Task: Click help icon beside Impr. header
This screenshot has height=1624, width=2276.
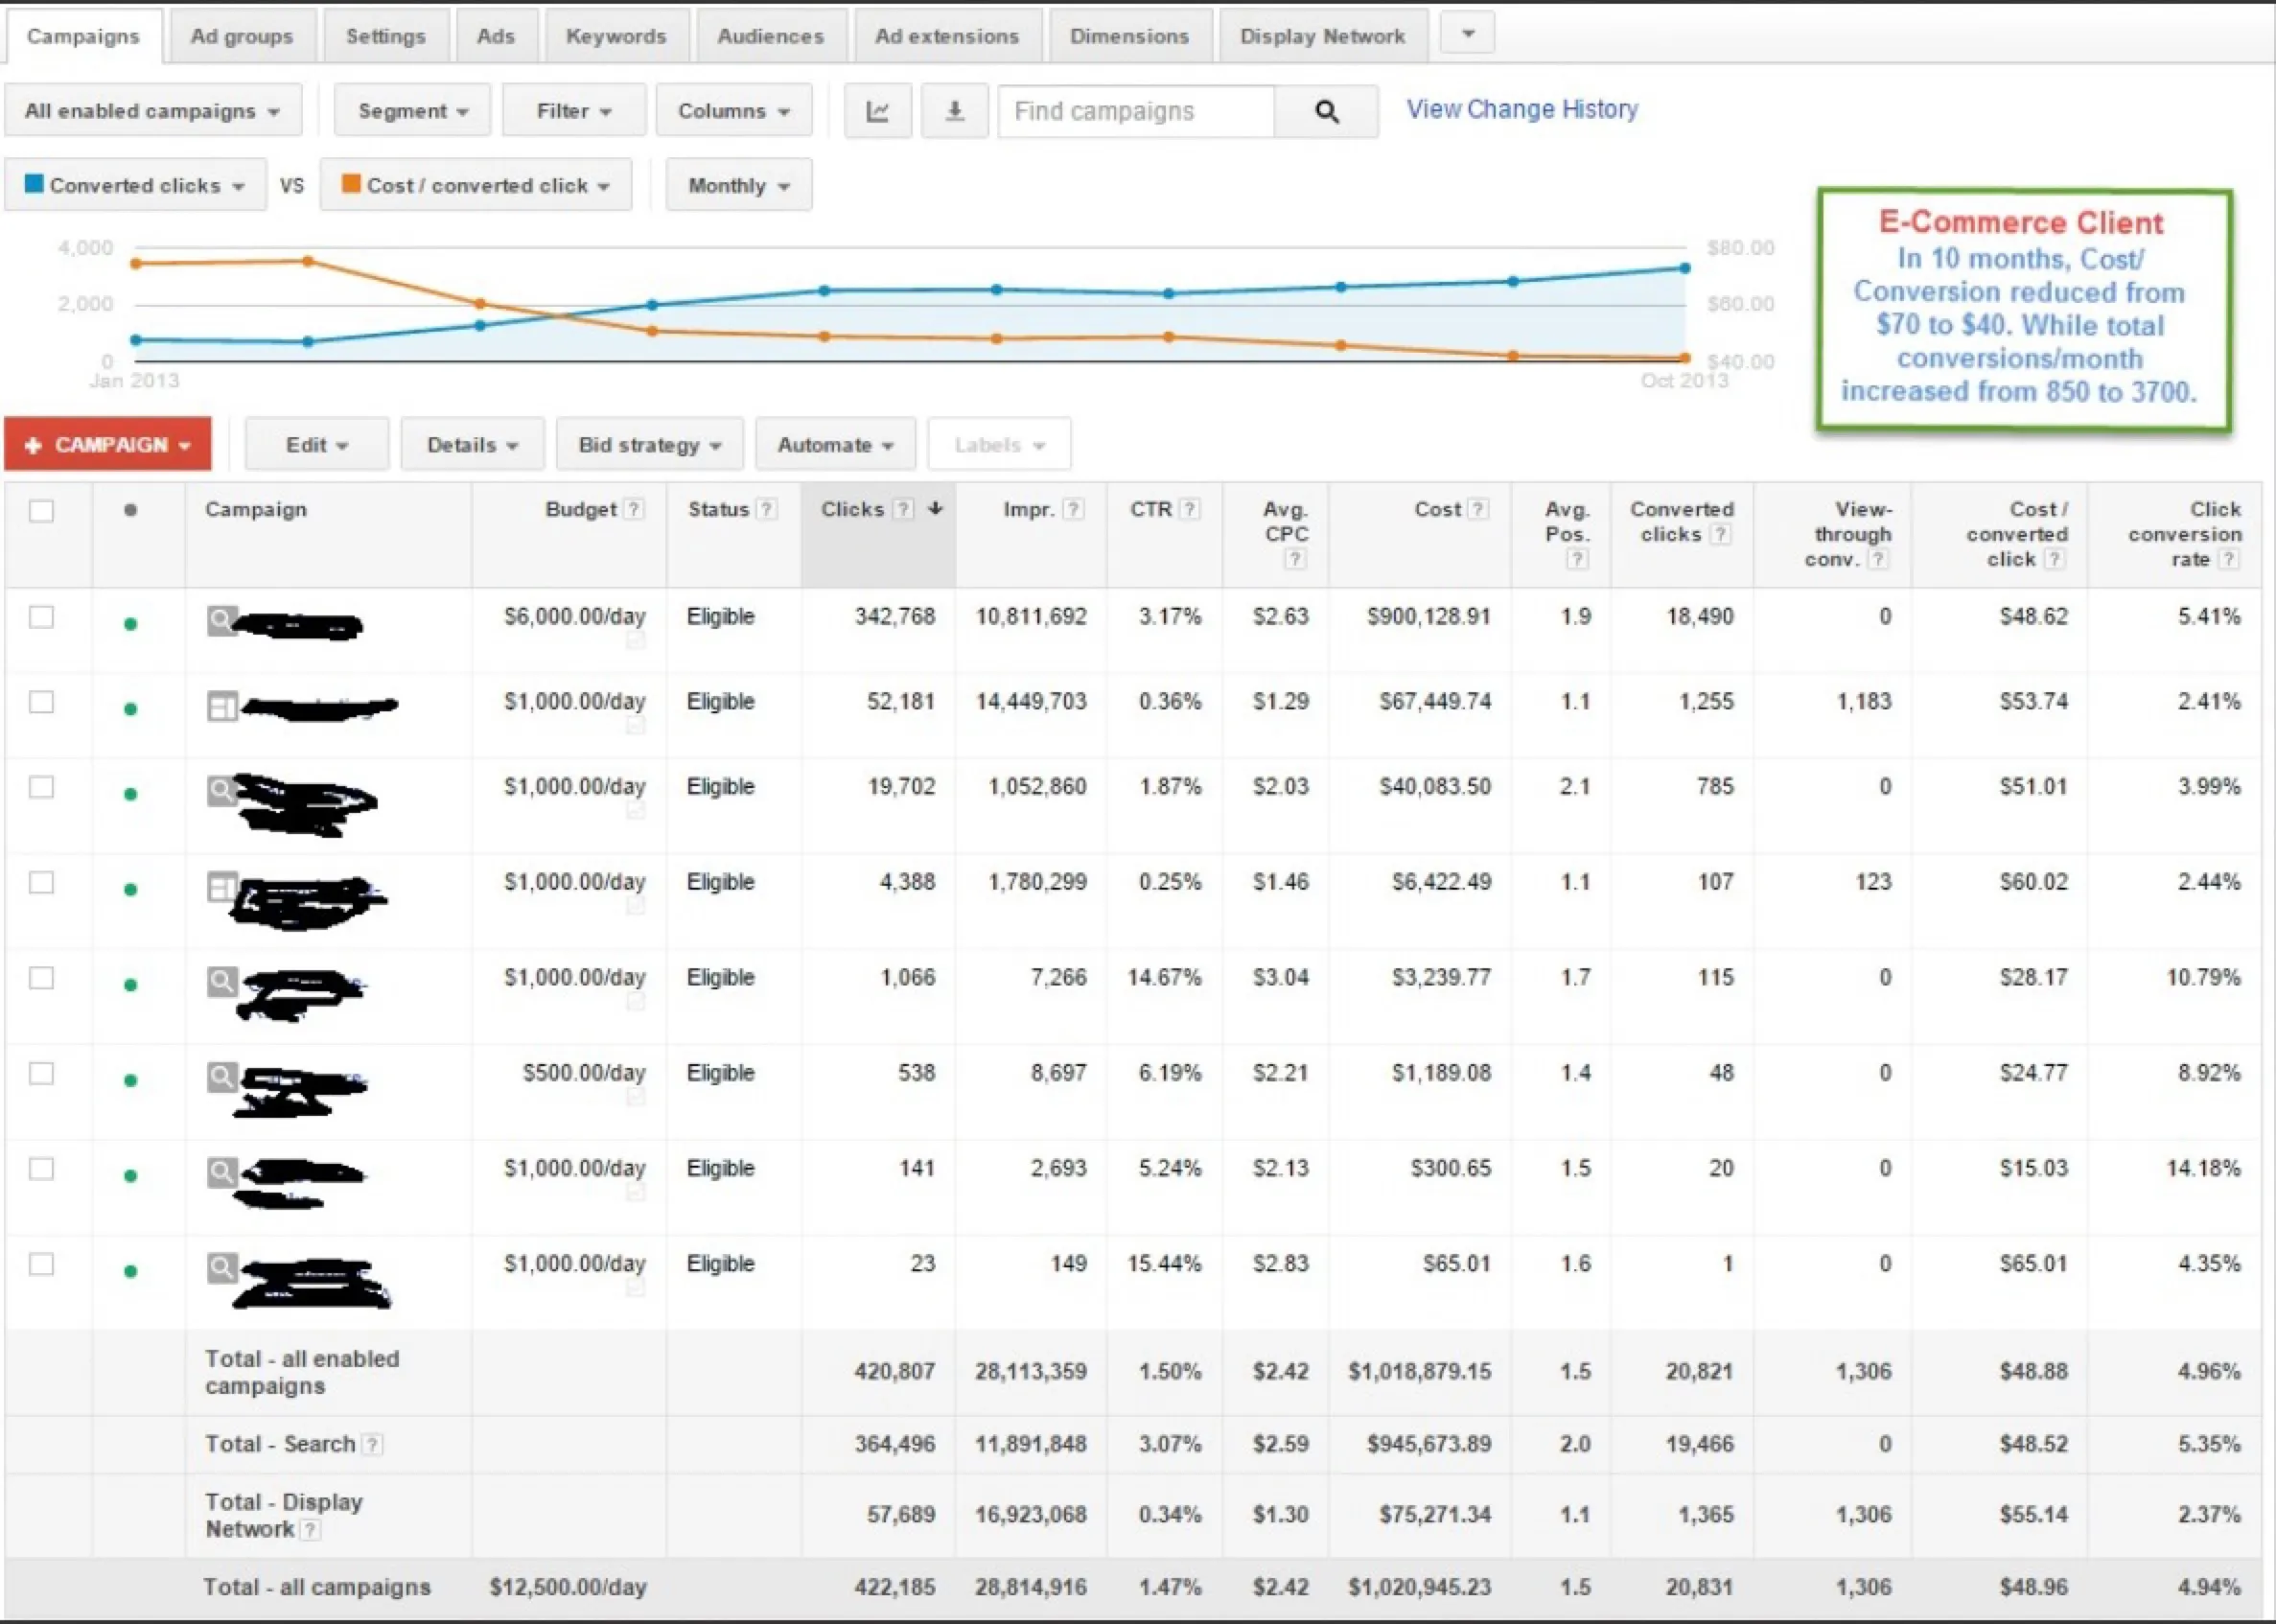Action: click(x=1073, y=509)
